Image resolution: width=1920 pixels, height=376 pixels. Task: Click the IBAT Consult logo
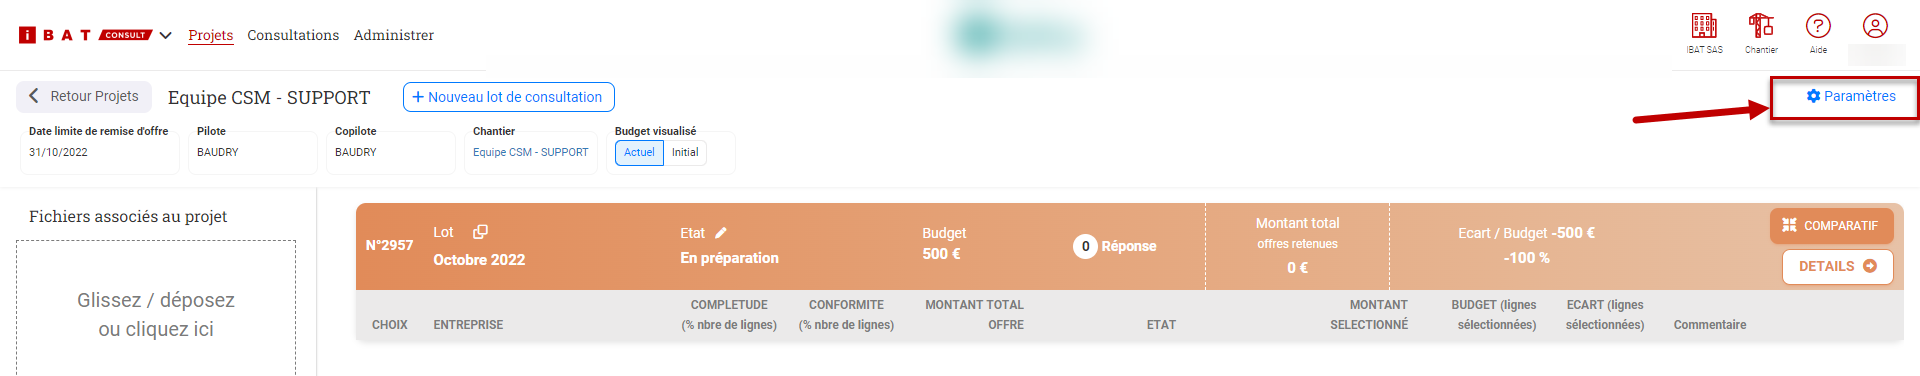coord(85,35)
